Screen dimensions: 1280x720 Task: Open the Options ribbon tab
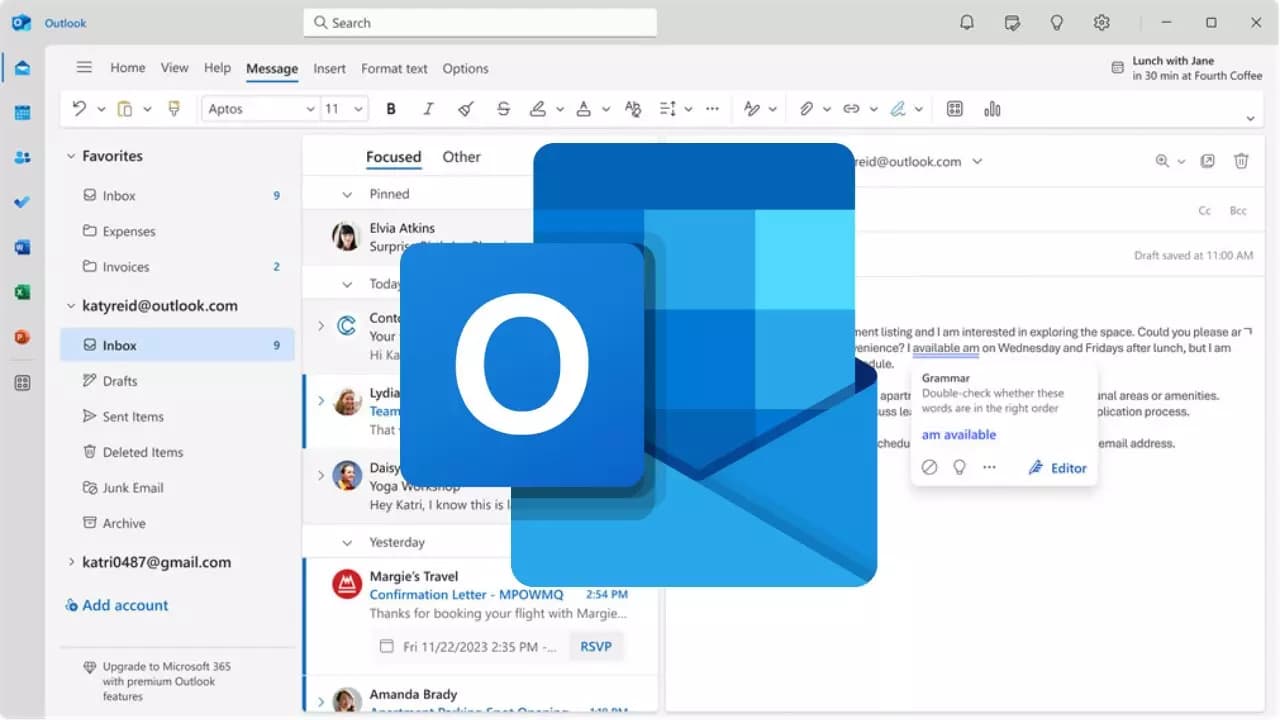point(465,68)
